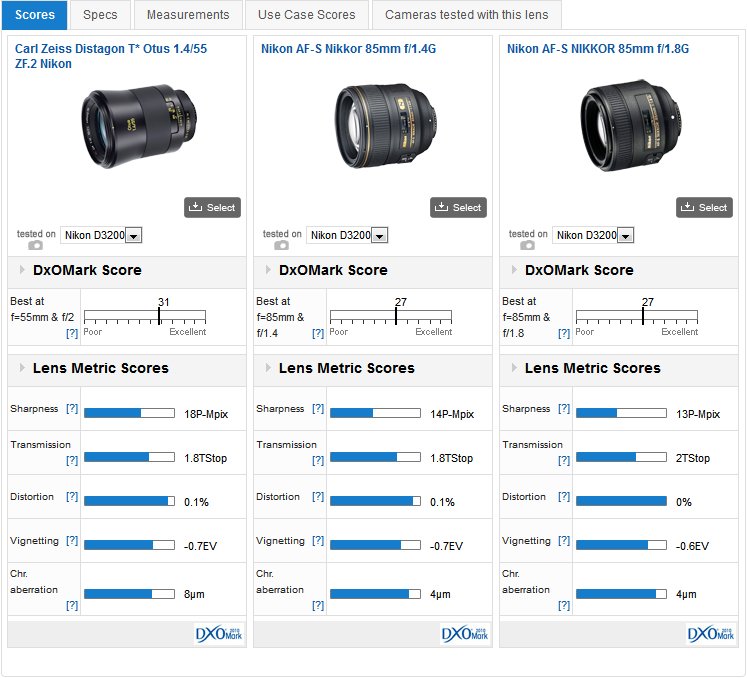
Task: Open Distortion help for Nikkor f/1.4G
Action: [x=318, y=496]
